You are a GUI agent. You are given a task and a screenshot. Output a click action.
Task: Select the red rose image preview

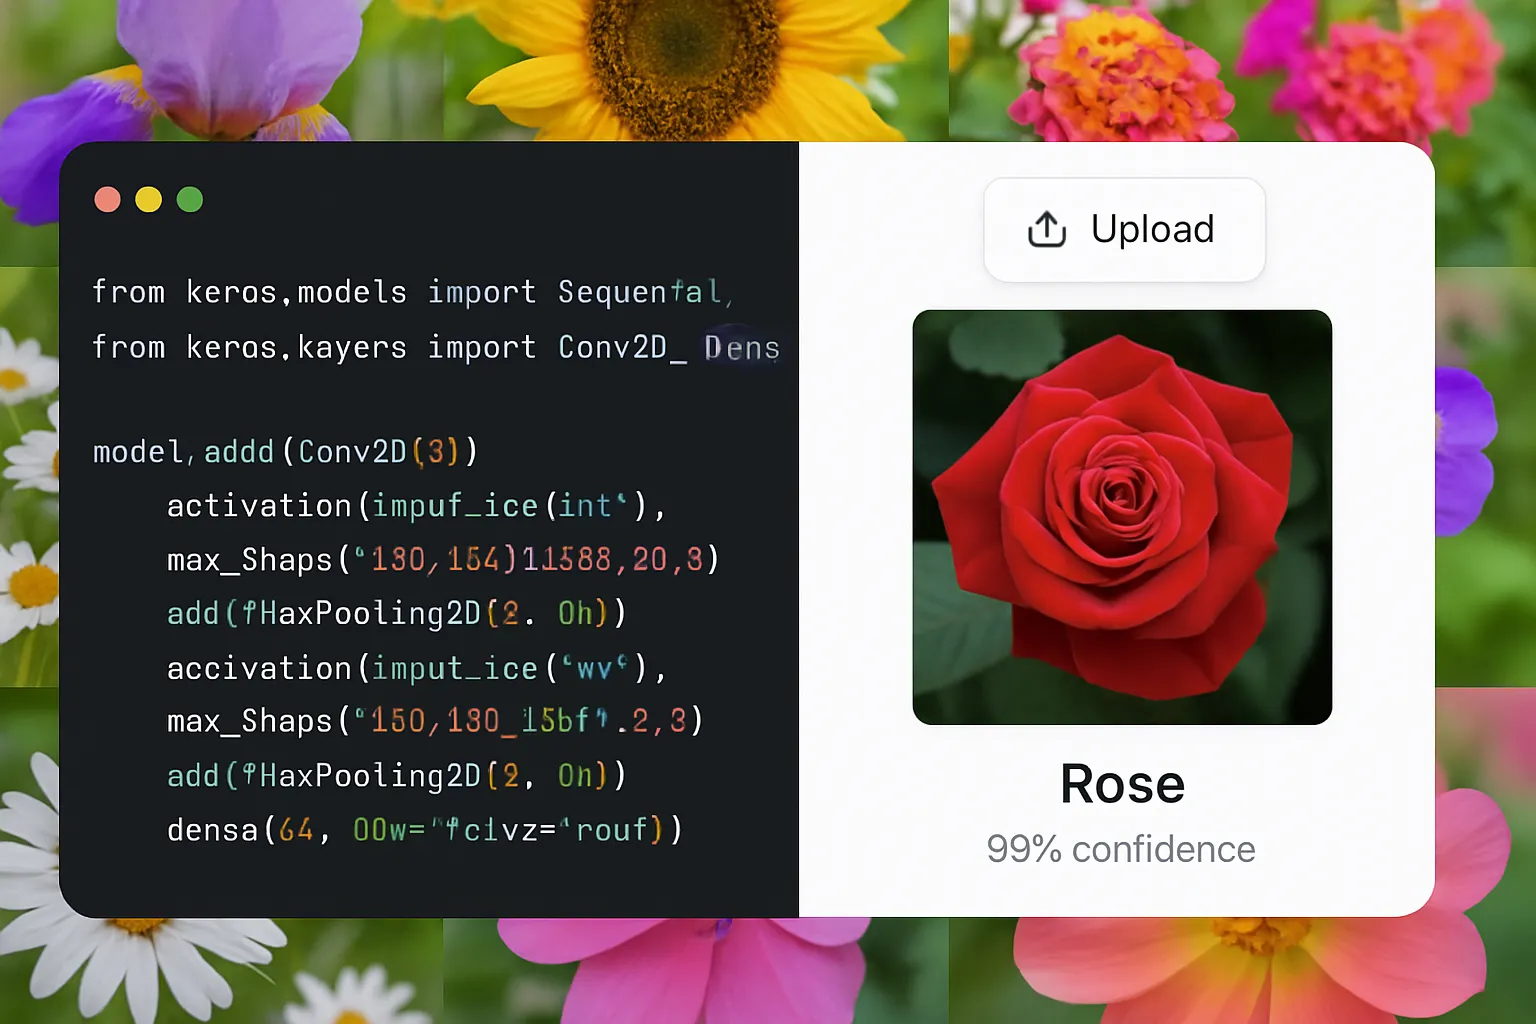click(1122, 517)
